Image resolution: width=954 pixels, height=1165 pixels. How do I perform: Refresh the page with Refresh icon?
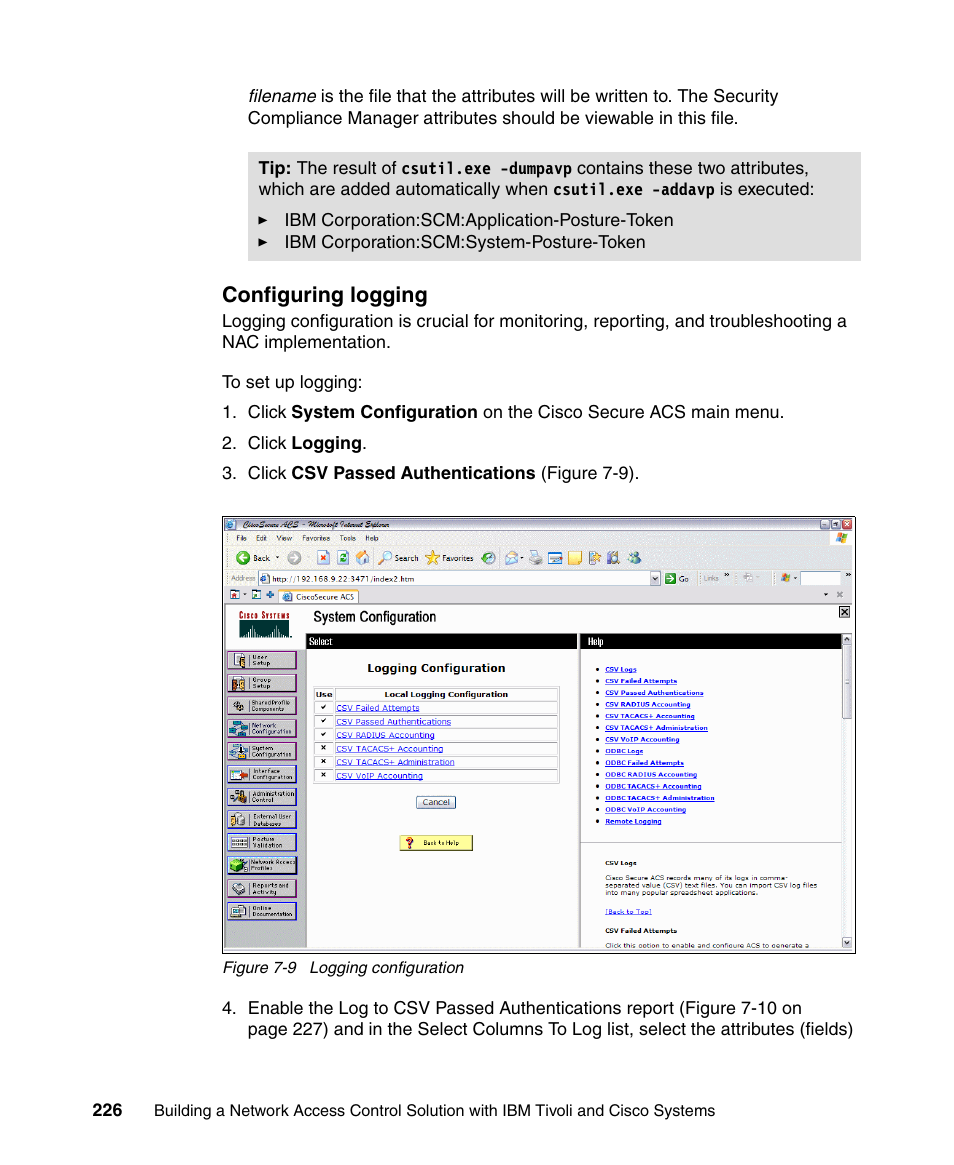coord(343,558)
